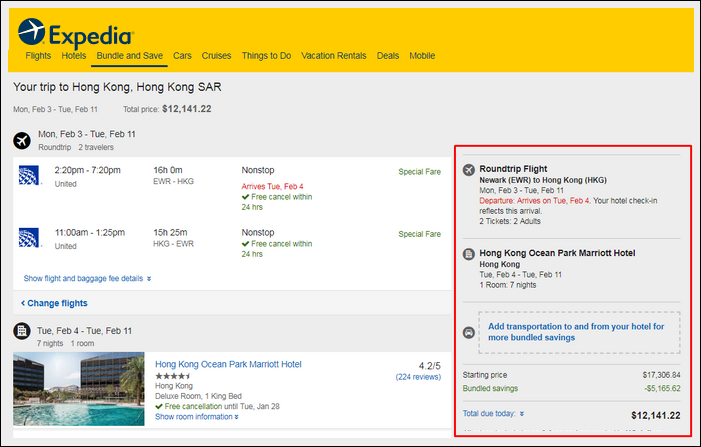Screen dimensions: 701x447
Task: Click the United logo on 11:00am flight
Action: 29,237
